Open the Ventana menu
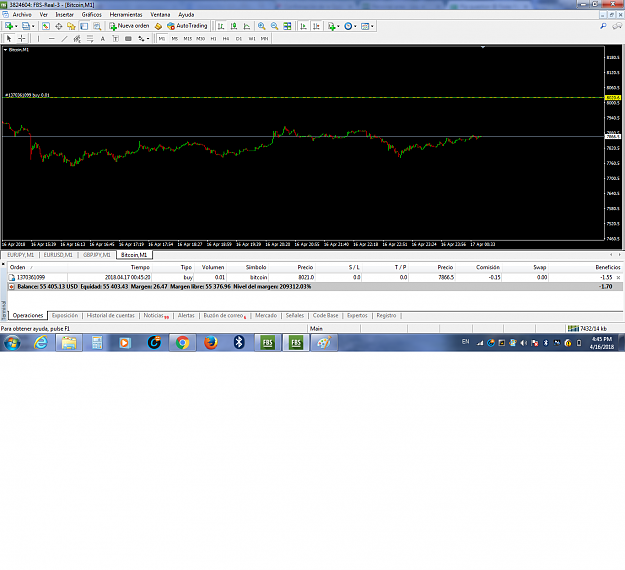625x570 pixels. [160, 15]
